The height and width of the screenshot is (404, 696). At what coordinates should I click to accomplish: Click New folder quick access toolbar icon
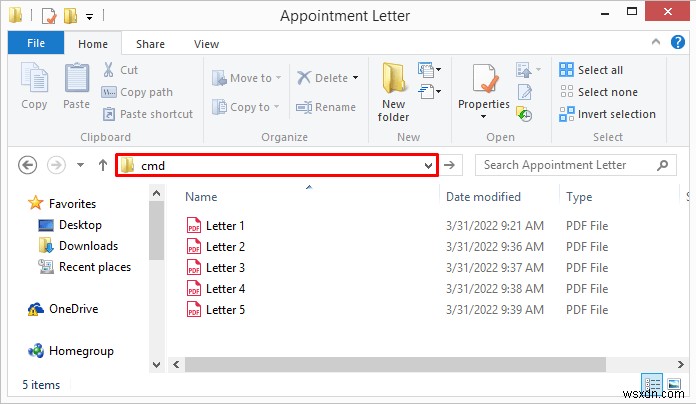coord(70,16)
